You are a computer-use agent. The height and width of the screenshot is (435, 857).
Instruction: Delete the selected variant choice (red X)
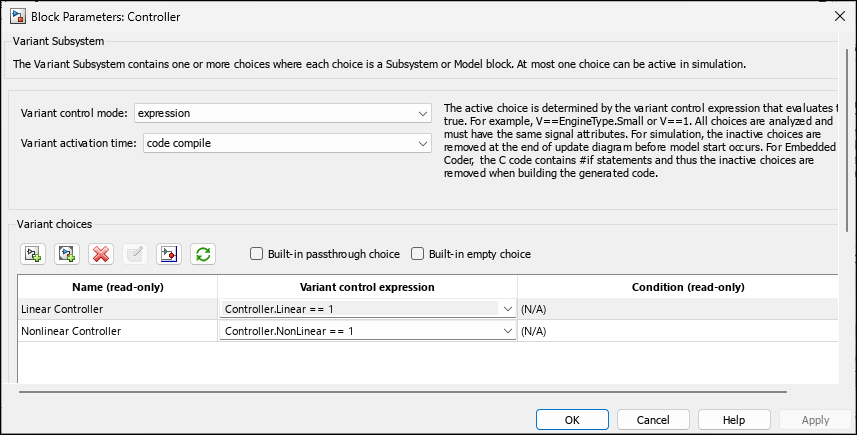tap(101, 254)
